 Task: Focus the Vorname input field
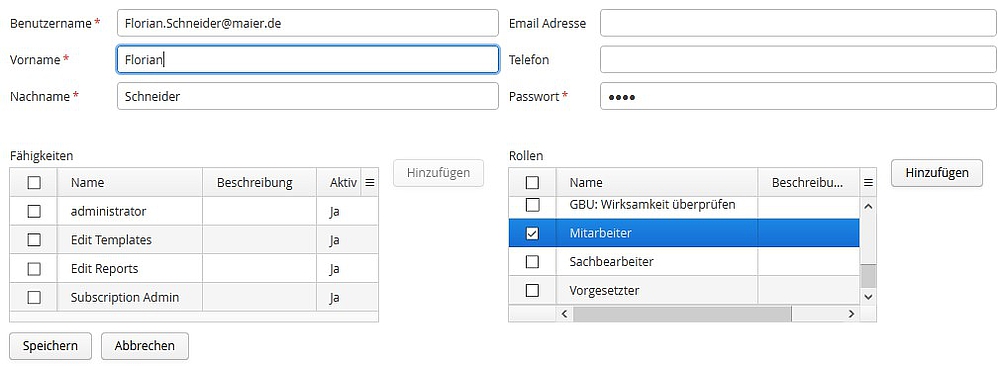click(x=308, y=59)
